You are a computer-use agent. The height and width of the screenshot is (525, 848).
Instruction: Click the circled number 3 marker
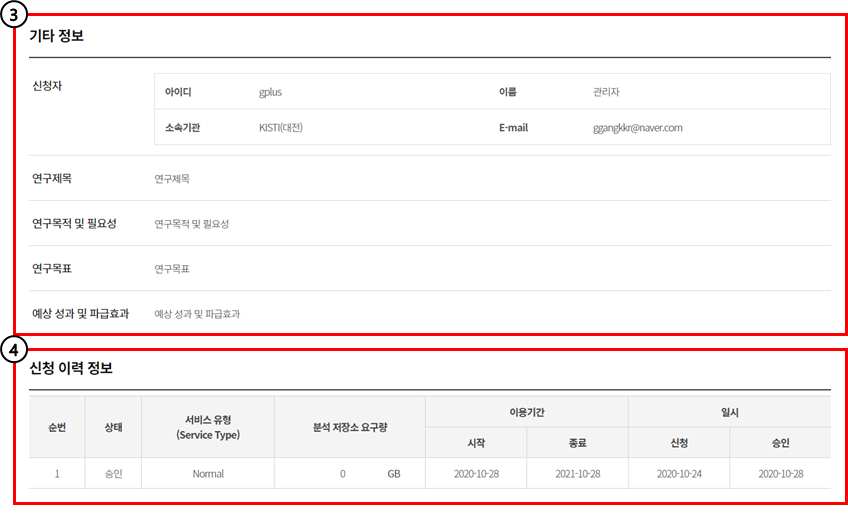pyautogui.click(x=13, y=16)
